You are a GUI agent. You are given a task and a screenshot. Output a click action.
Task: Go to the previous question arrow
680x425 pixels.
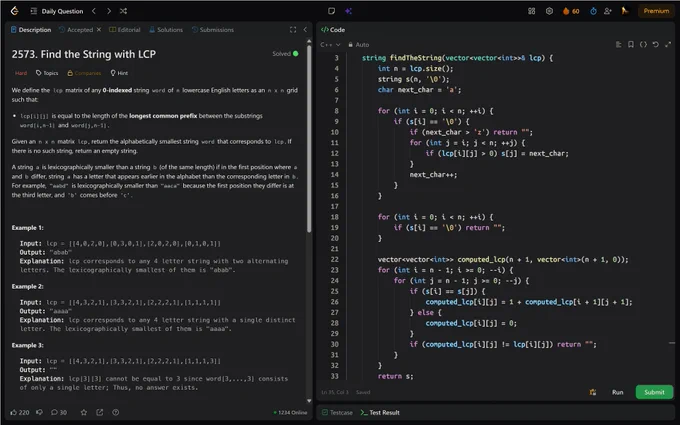point(94,11)
